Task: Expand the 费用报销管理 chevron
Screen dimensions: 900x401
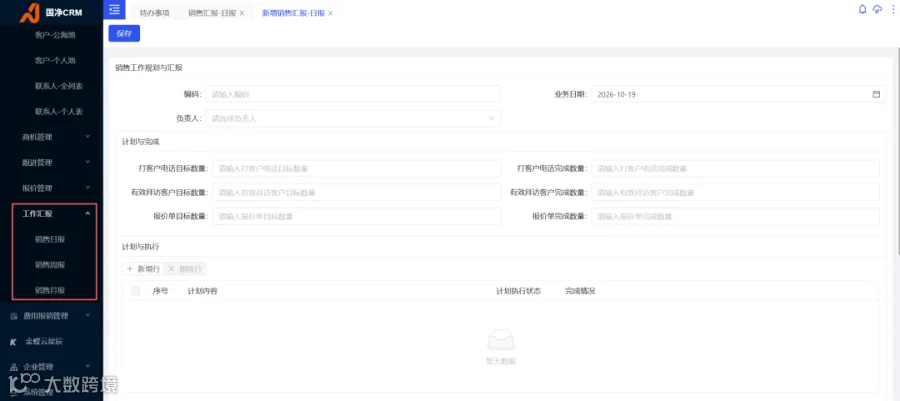Action: point(88,316)
